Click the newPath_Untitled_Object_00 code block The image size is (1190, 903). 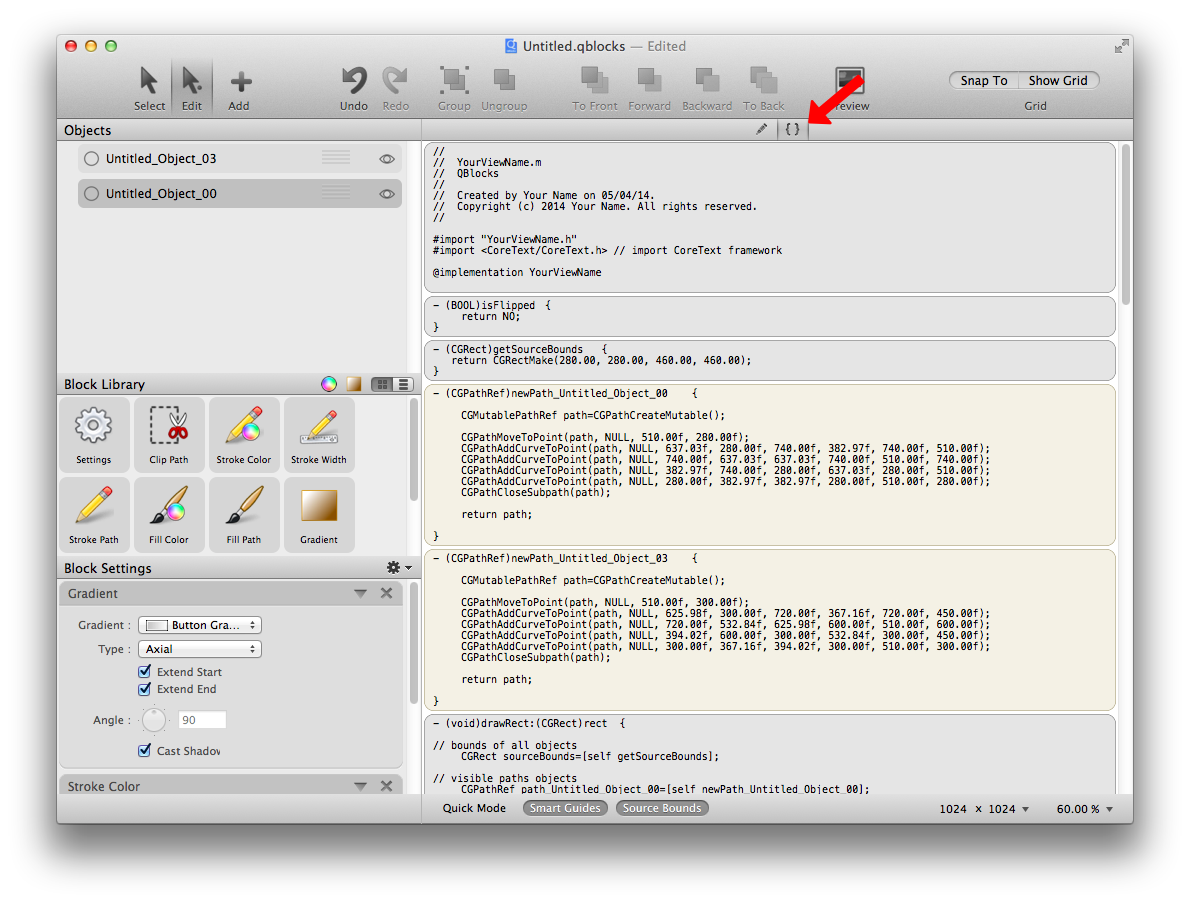(770, 464)
